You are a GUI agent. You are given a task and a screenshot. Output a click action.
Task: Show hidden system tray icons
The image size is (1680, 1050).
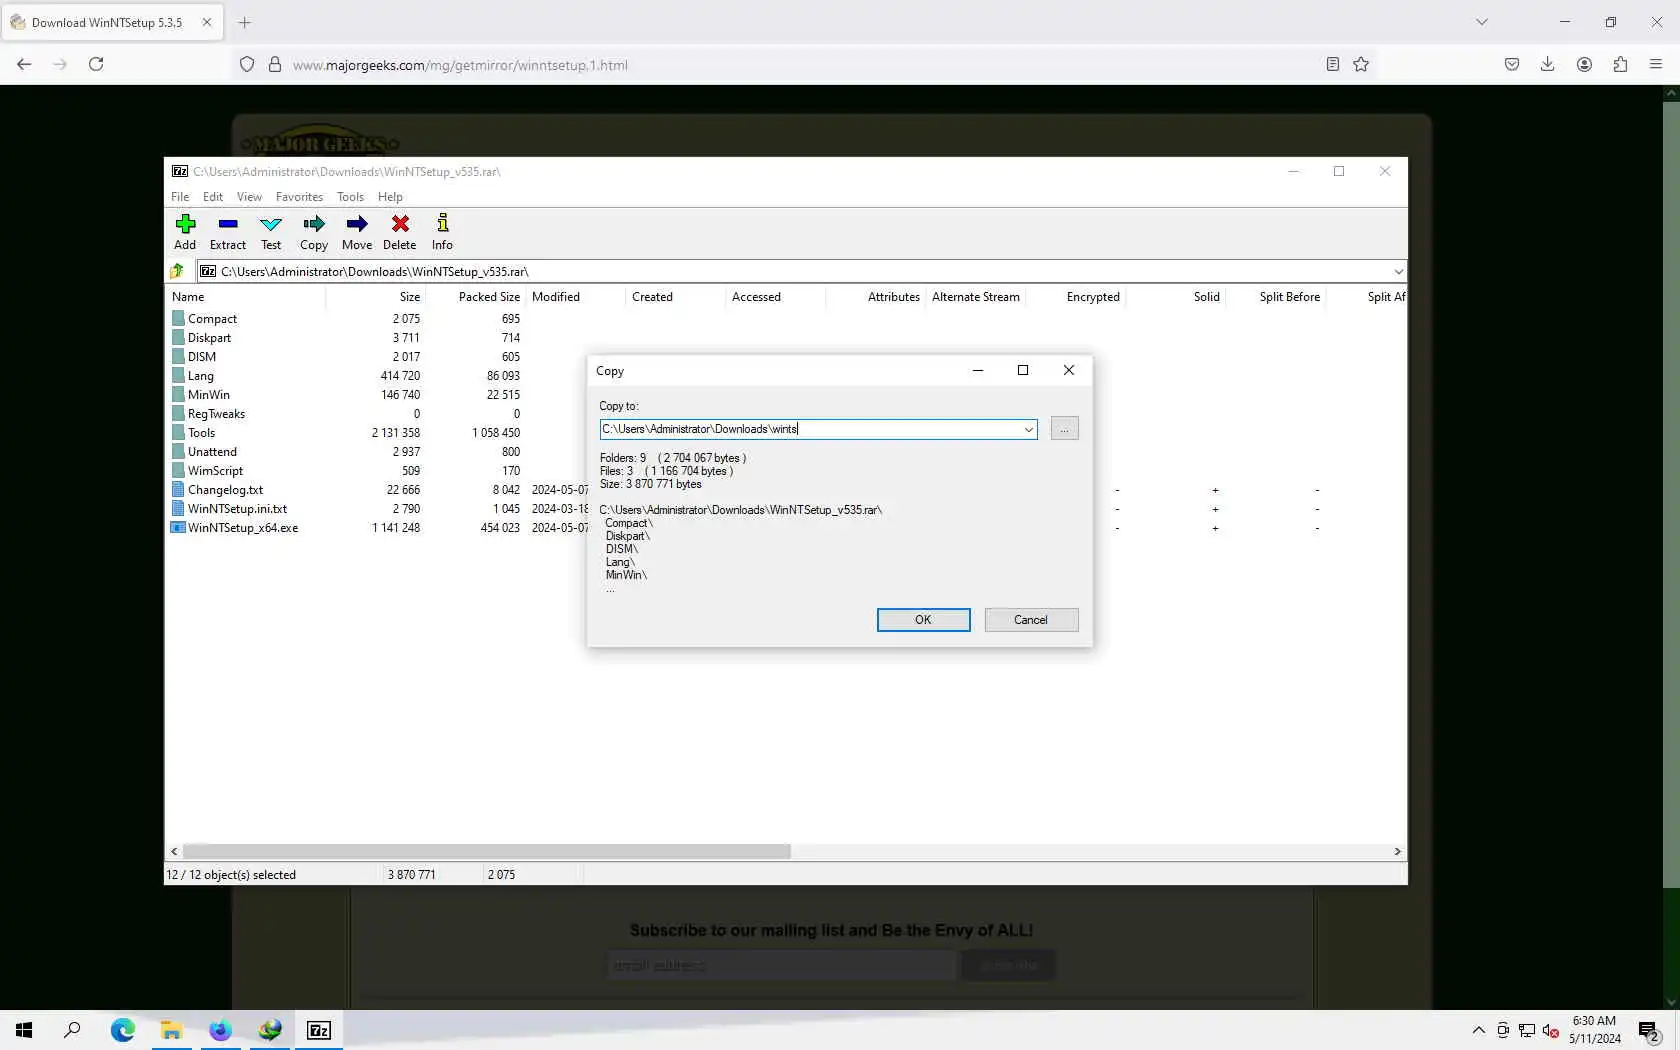(x=1478, y=1030)
